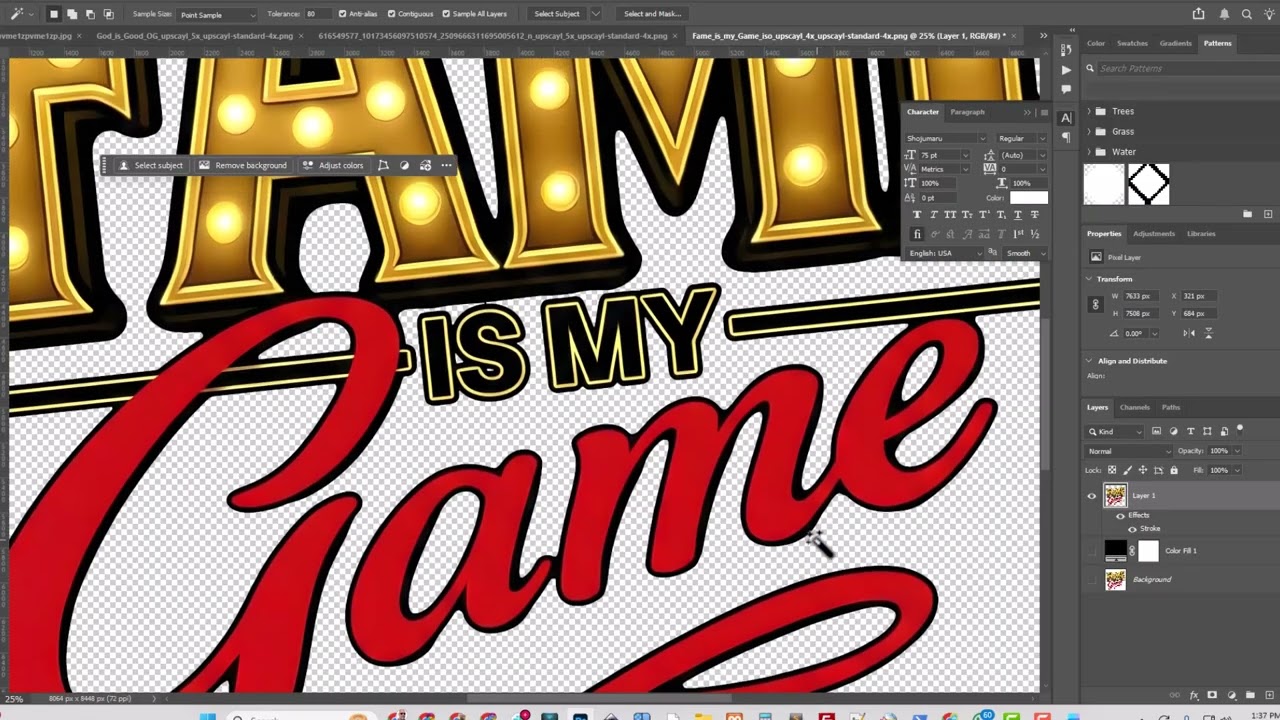
Task: Click the Underline T icon in Character panel
Action: coord(1018,215)
